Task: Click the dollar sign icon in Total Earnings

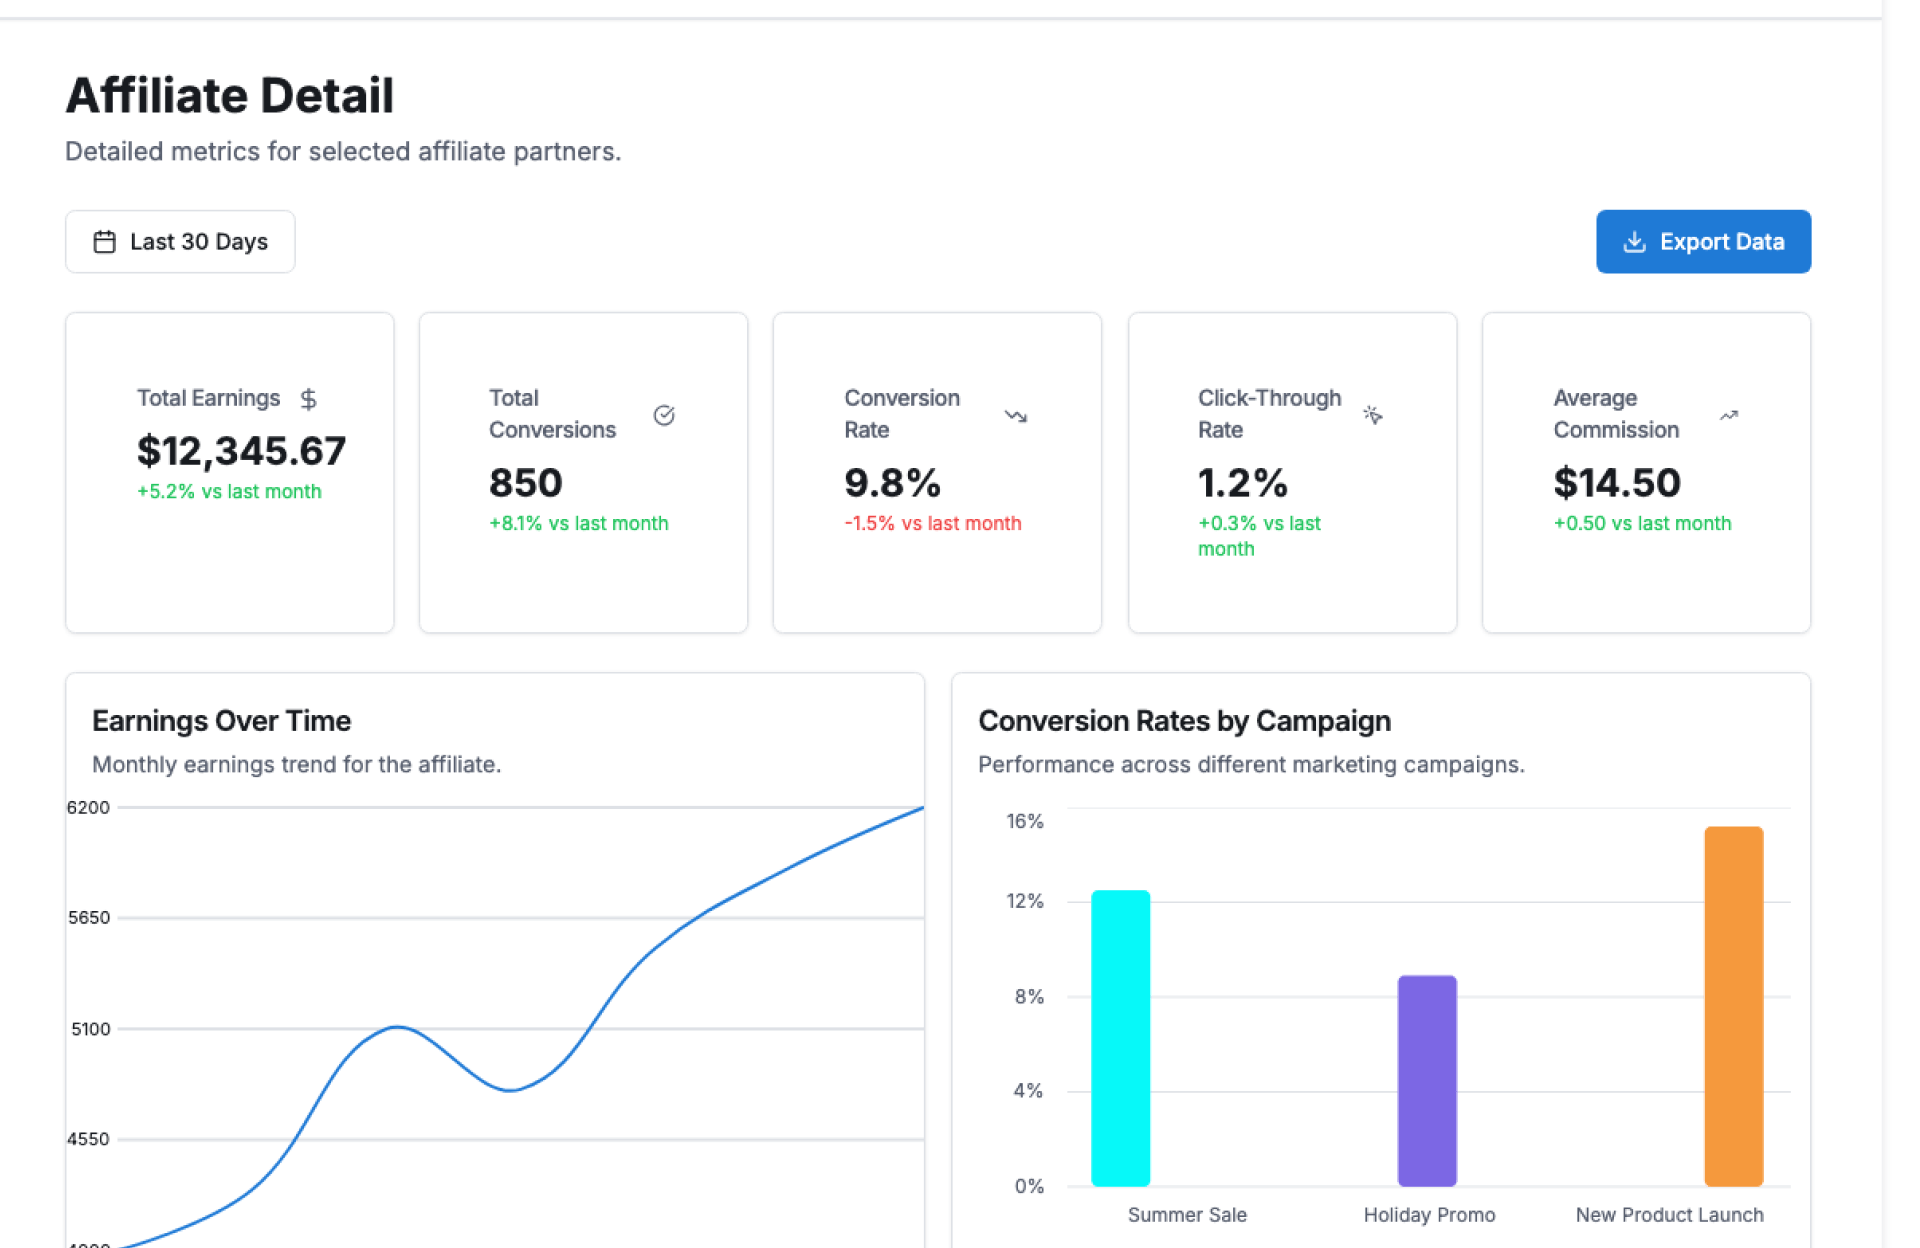Action: 308,399
